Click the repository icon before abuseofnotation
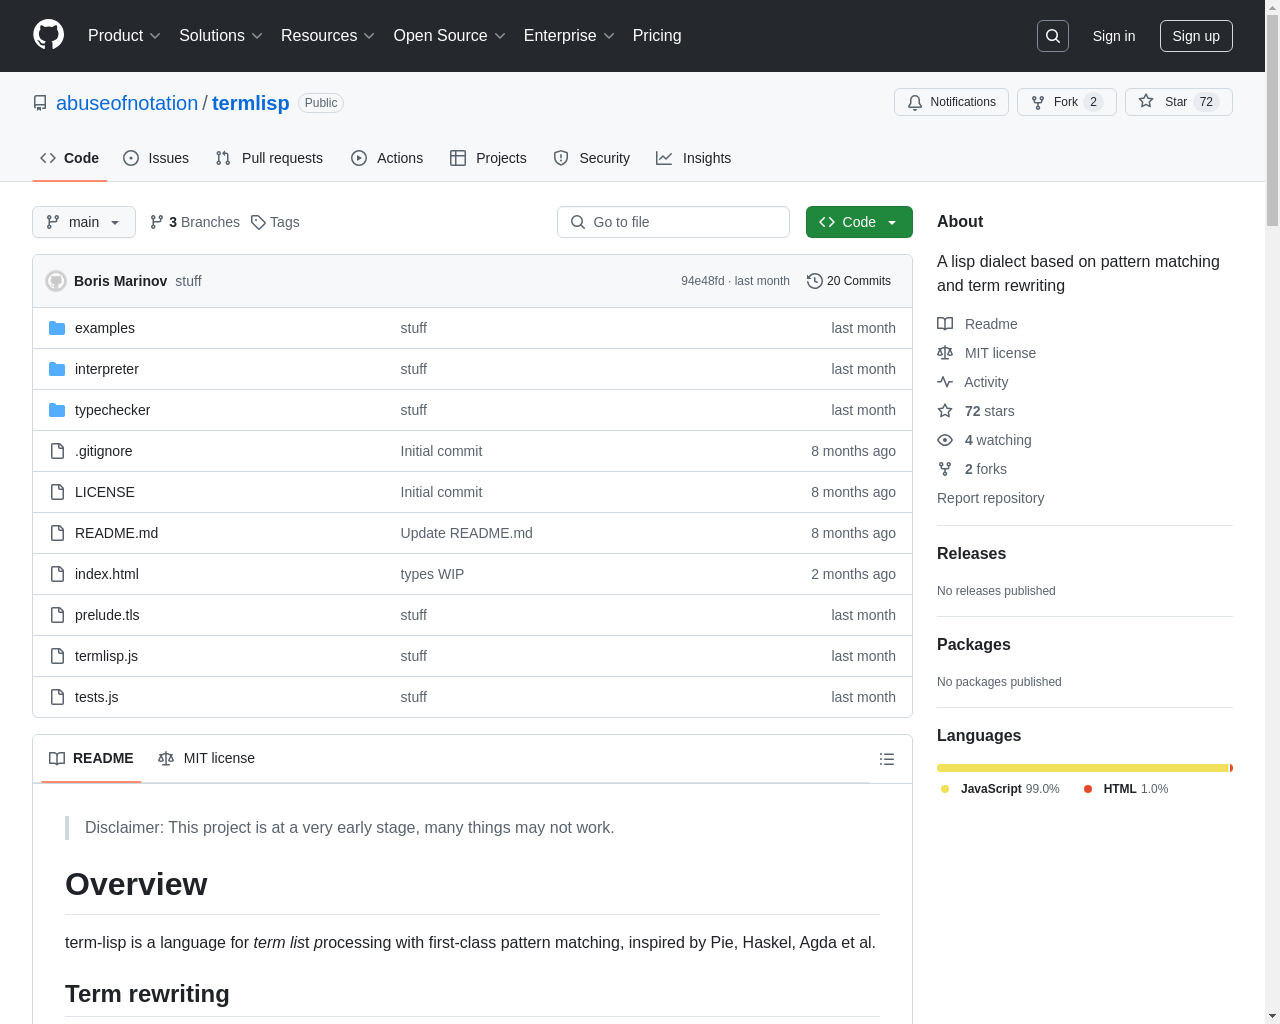The height and width of the screenshot is (1024, 1280). [x=40, y=103]
